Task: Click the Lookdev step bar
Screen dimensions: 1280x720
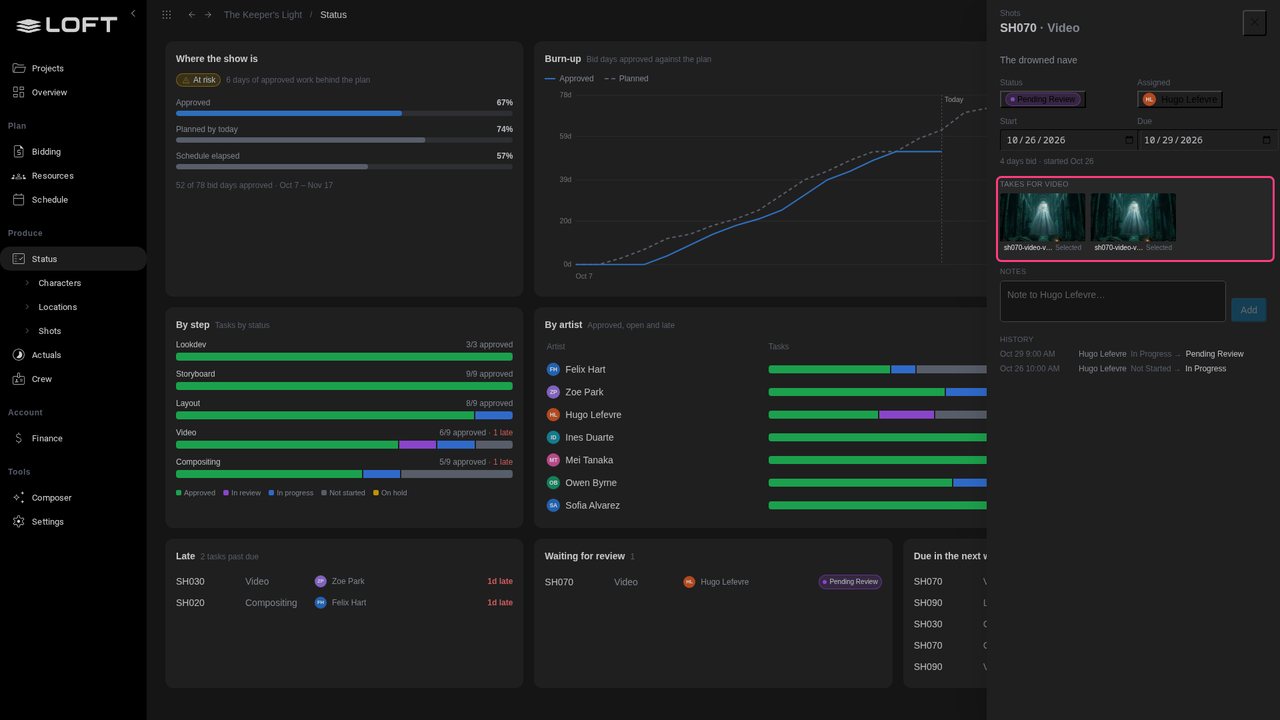Action: click(x=344, y=356)
